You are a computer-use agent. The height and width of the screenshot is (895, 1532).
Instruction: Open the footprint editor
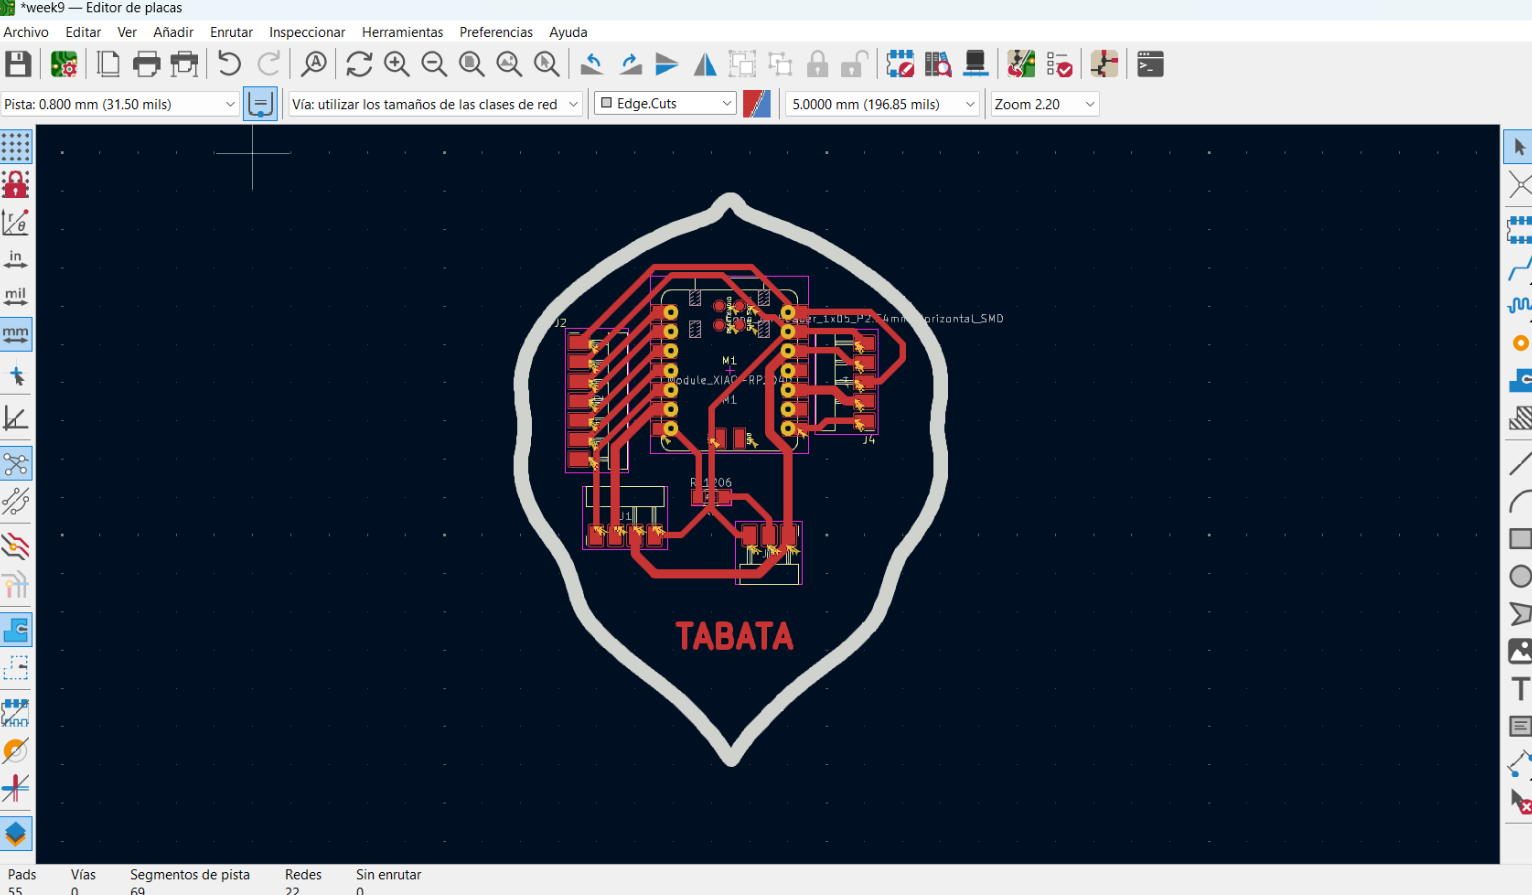(900, 65)
